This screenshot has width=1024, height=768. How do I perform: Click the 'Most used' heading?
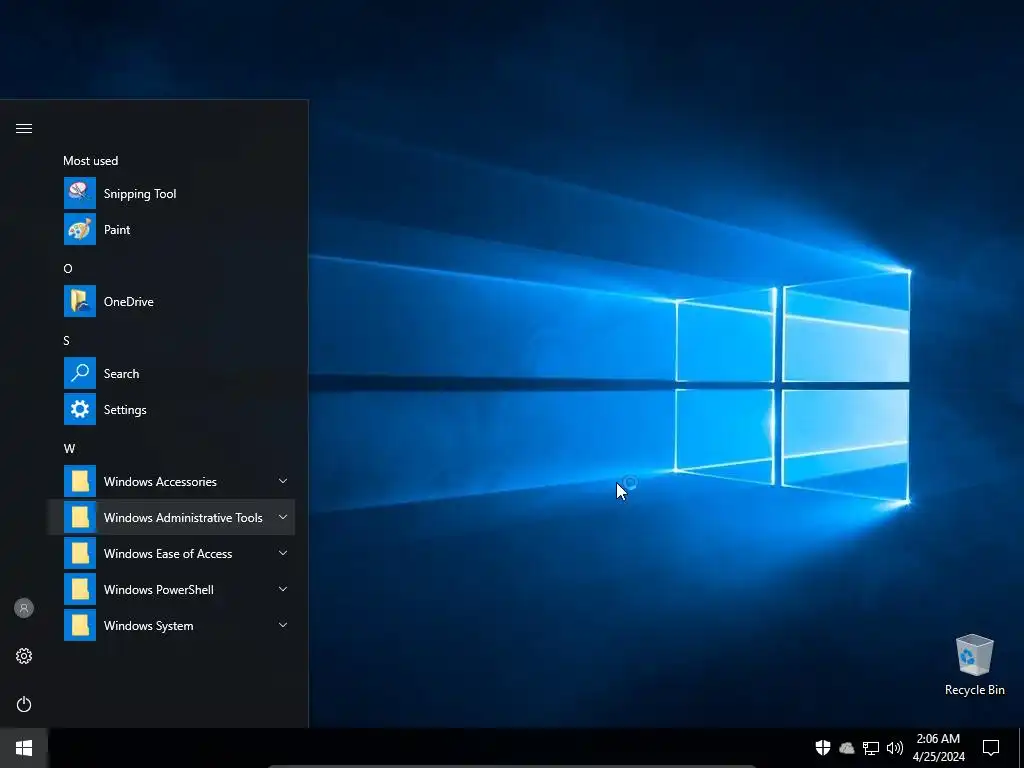[x=91, y=161]
